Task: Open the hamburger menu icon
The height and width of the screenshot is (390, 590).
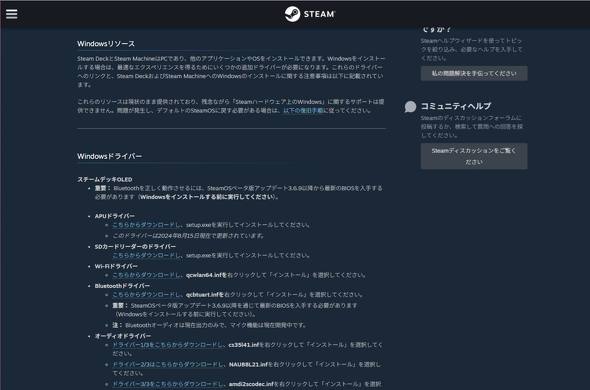Action: click(x=12, y=14)
